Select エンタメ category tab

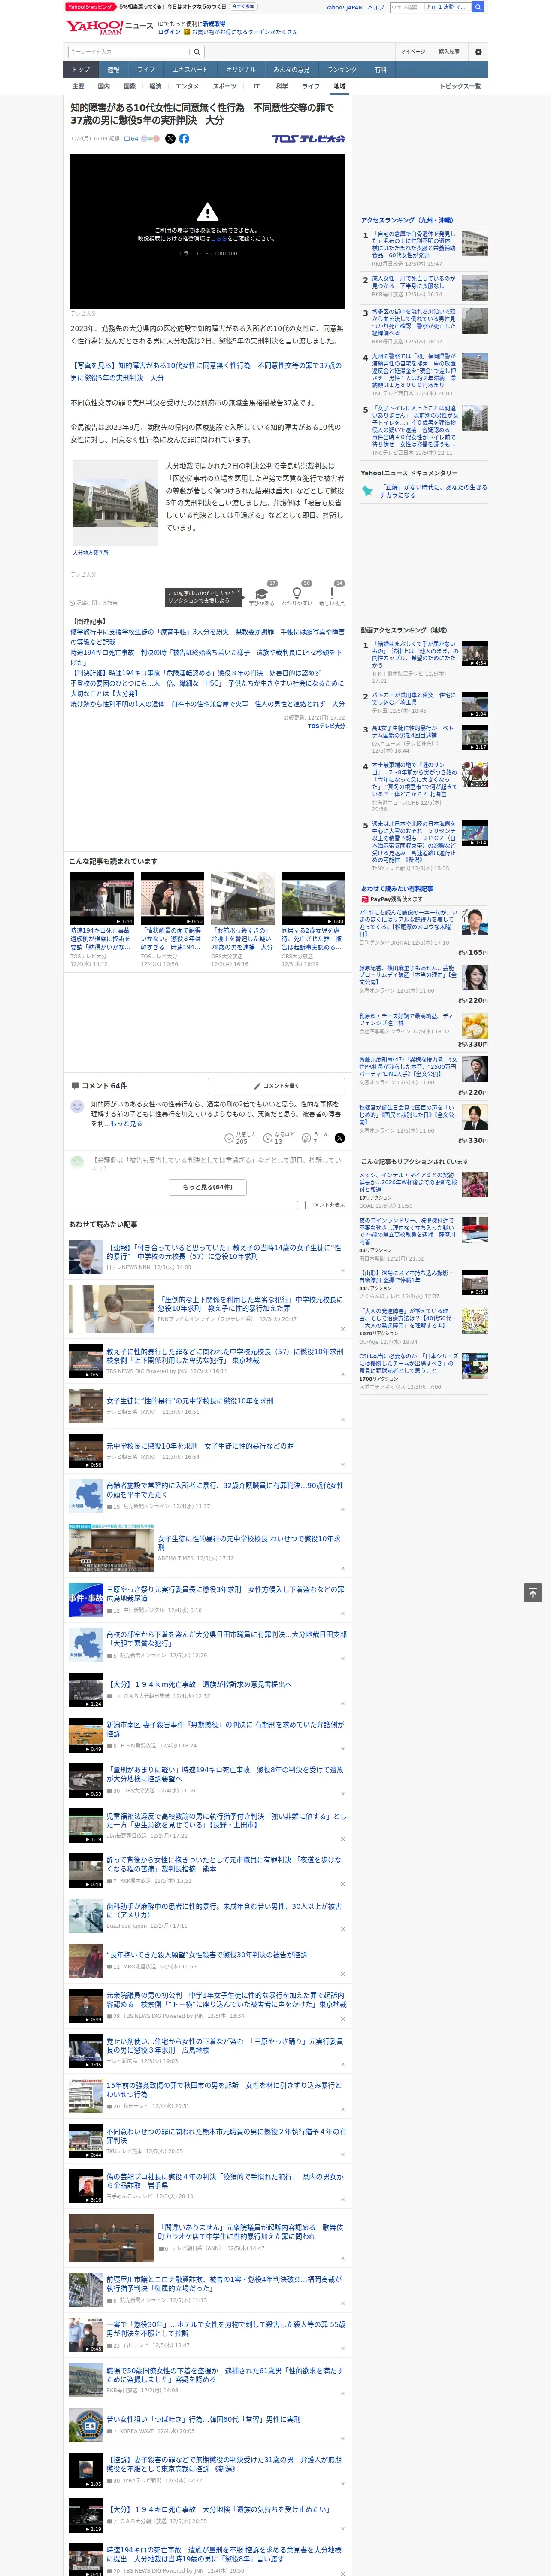click(187, 86)
